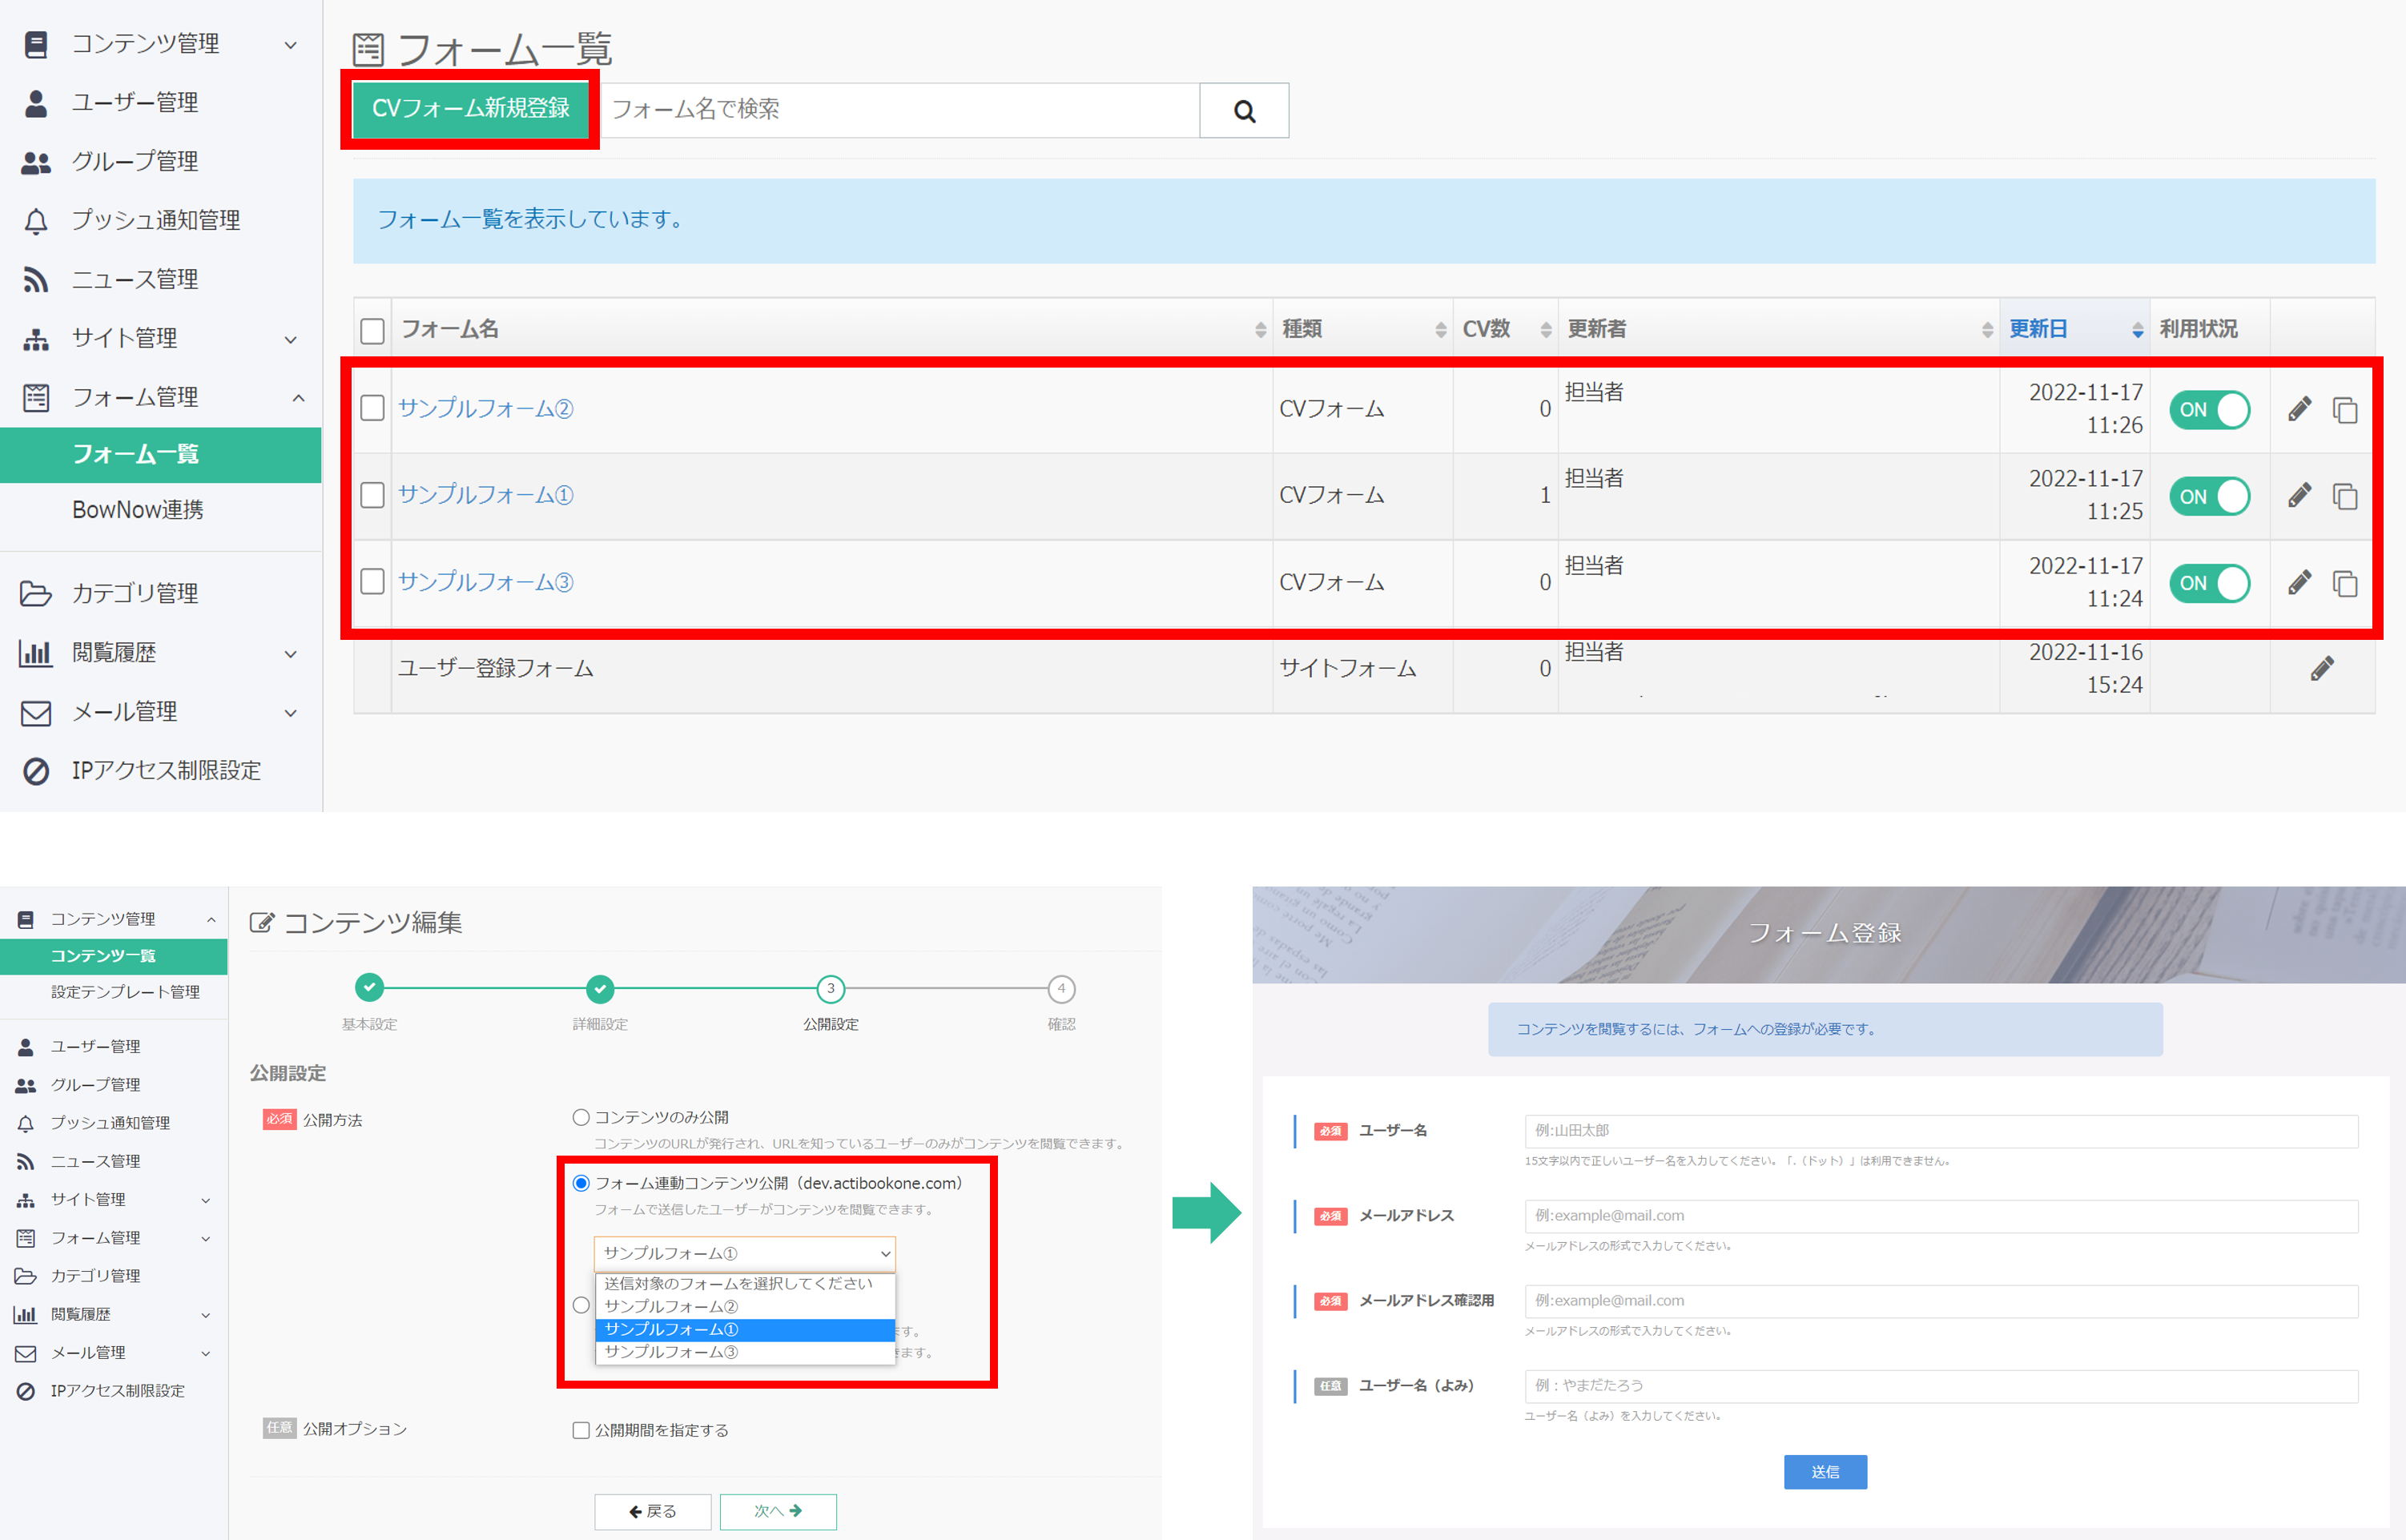Turn off the ON switch for サンプルフォーム③
This screenshot has width=2406, height=1540.
(2209, 583)
